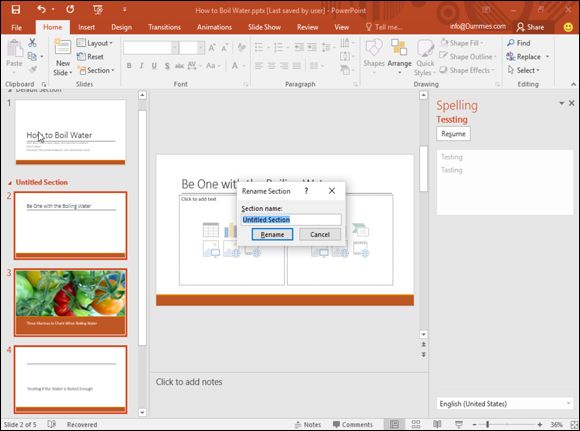Click the Find magnifier icon
The image size is (580, 431).
click(511, 43)
